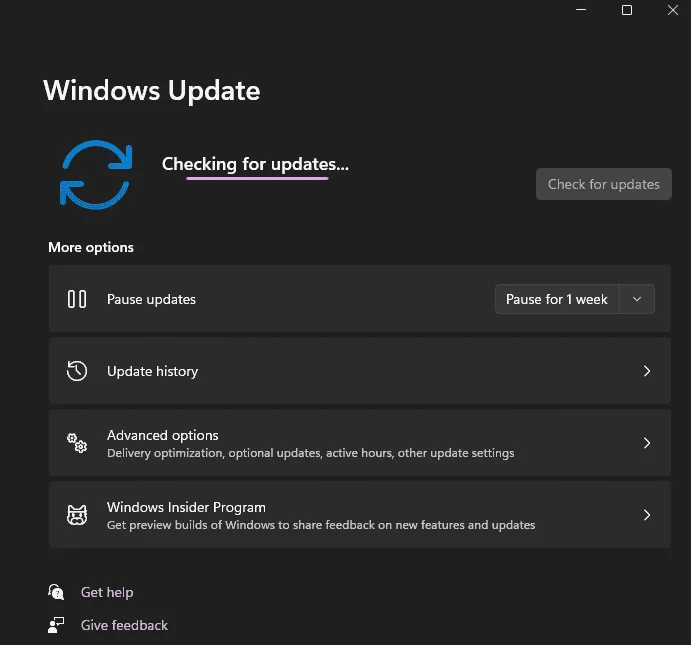Click the More options section heading
The height and width of the screenshot is (645, 691).
[x=91, y=247]
